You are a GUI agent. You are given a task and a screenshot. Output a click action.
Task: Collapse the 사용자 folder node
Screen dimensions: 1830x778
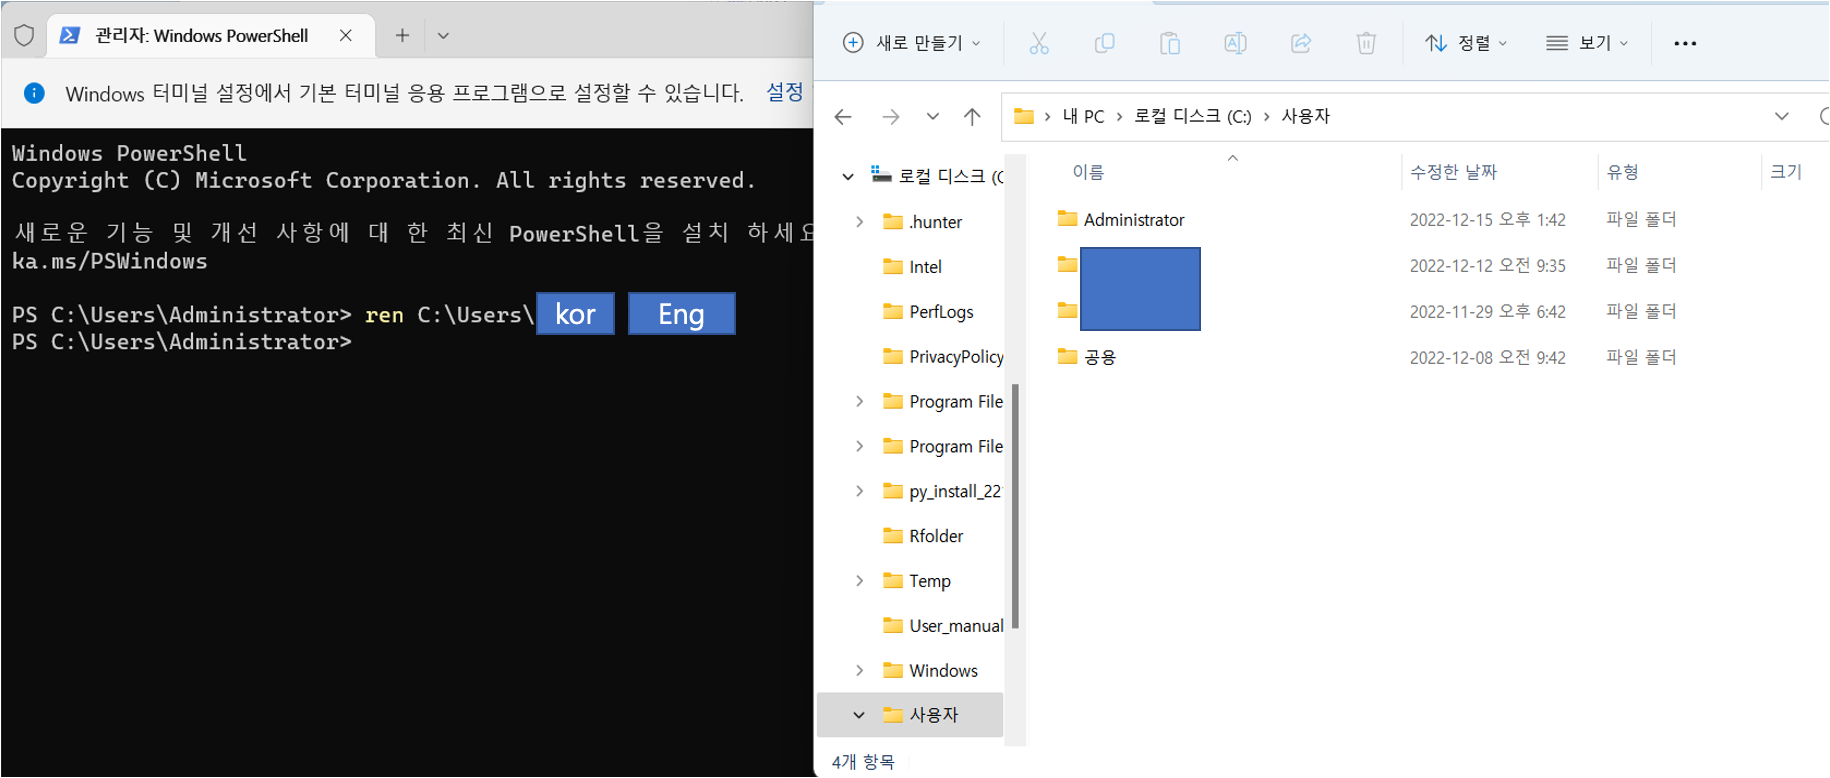tap(859, 715)
